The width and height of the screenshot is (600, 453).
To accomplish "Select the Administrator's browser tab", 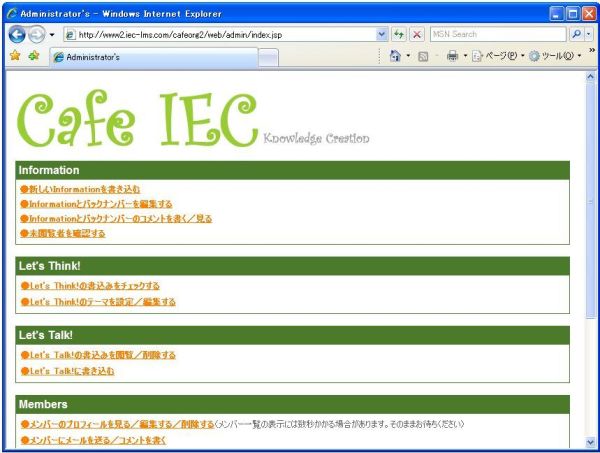I will 154,57.
